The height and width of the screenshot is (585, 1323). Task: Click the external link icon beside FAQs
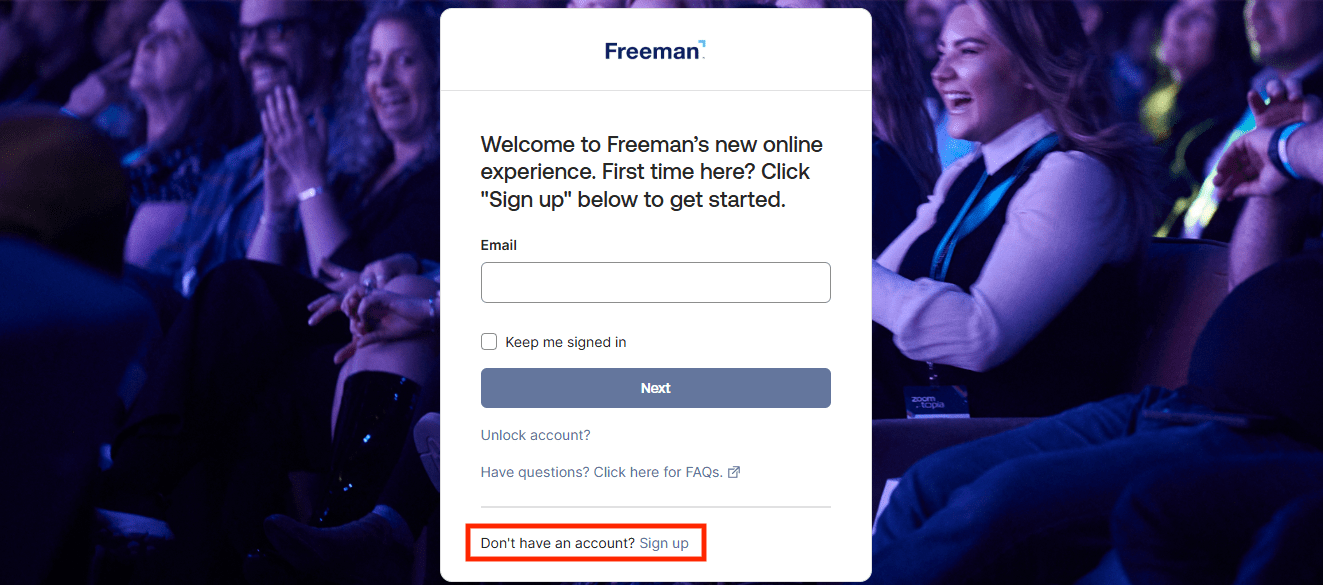tap(734, 472)
